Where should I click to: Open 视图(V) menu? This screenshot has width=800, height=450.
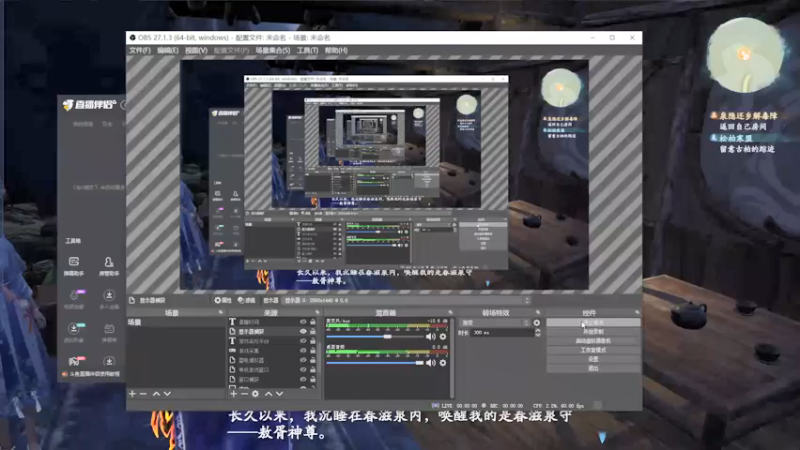tap(196, 51)
